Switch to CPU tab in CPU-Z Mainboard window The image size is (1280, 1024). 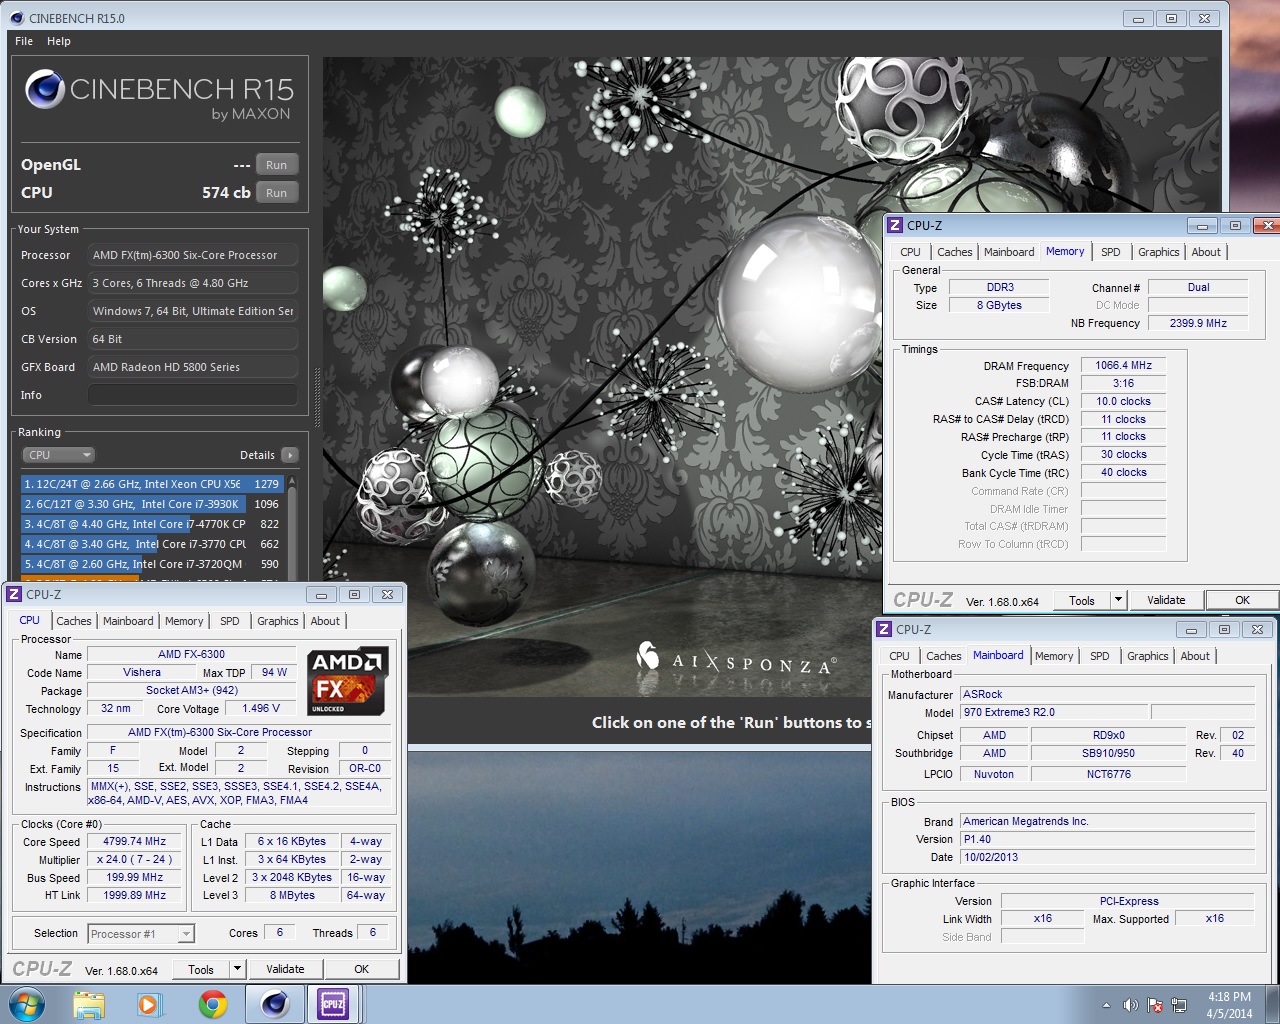[x=900, y=656]
